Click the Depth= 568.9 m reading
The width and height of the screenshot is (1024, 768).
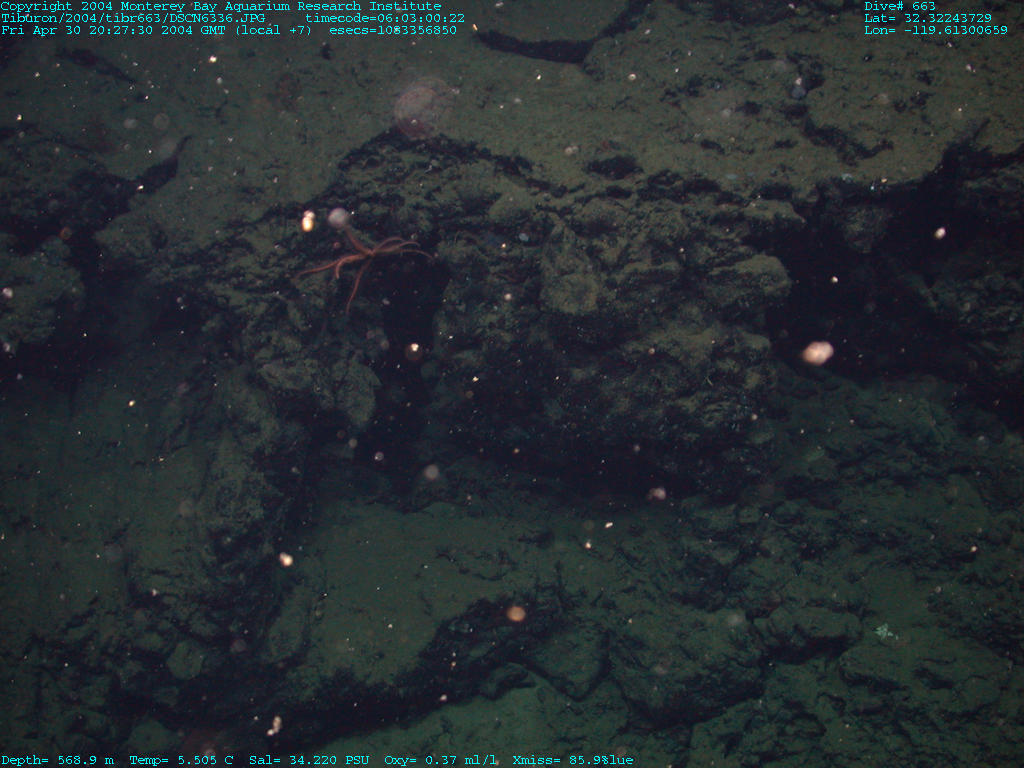[57, 760]
